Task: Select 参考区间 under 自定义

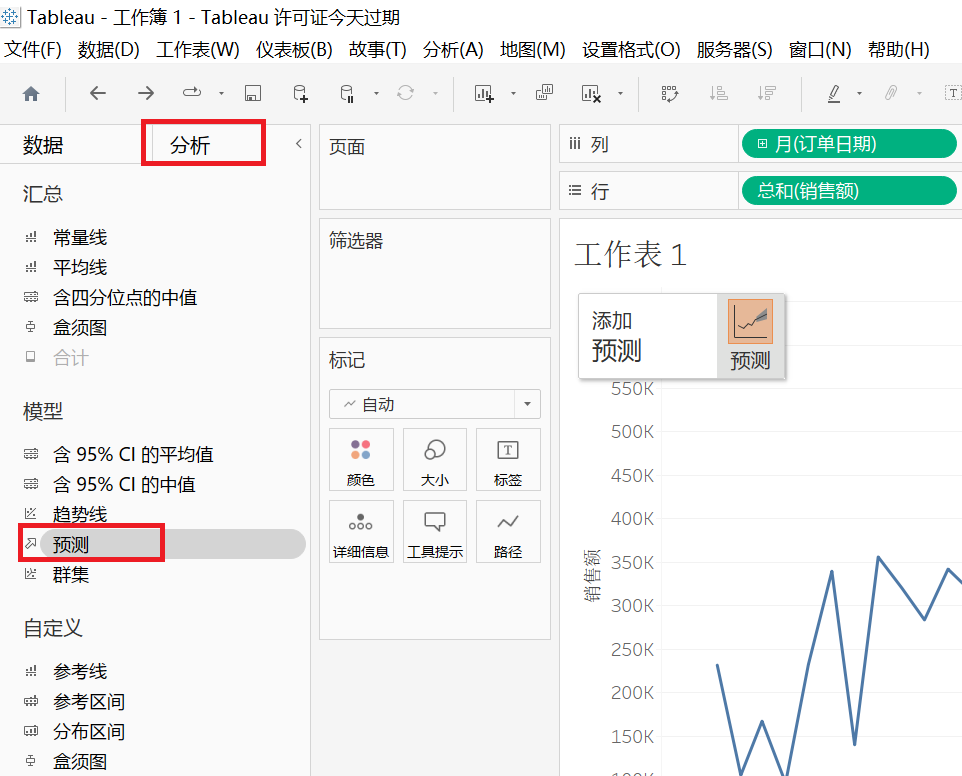Action: [89, 701]
